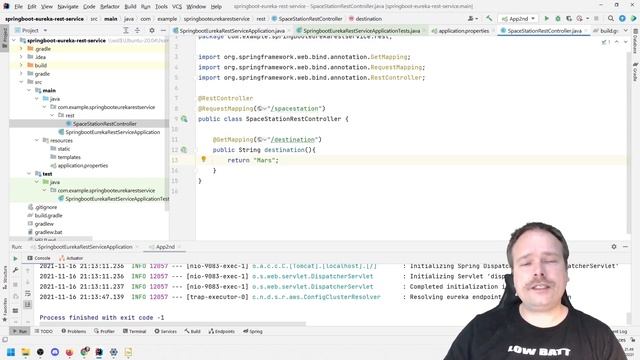Viewport: 640px width, 360px height.
Task: Hide the Project tool window
Action: point(163,31)
